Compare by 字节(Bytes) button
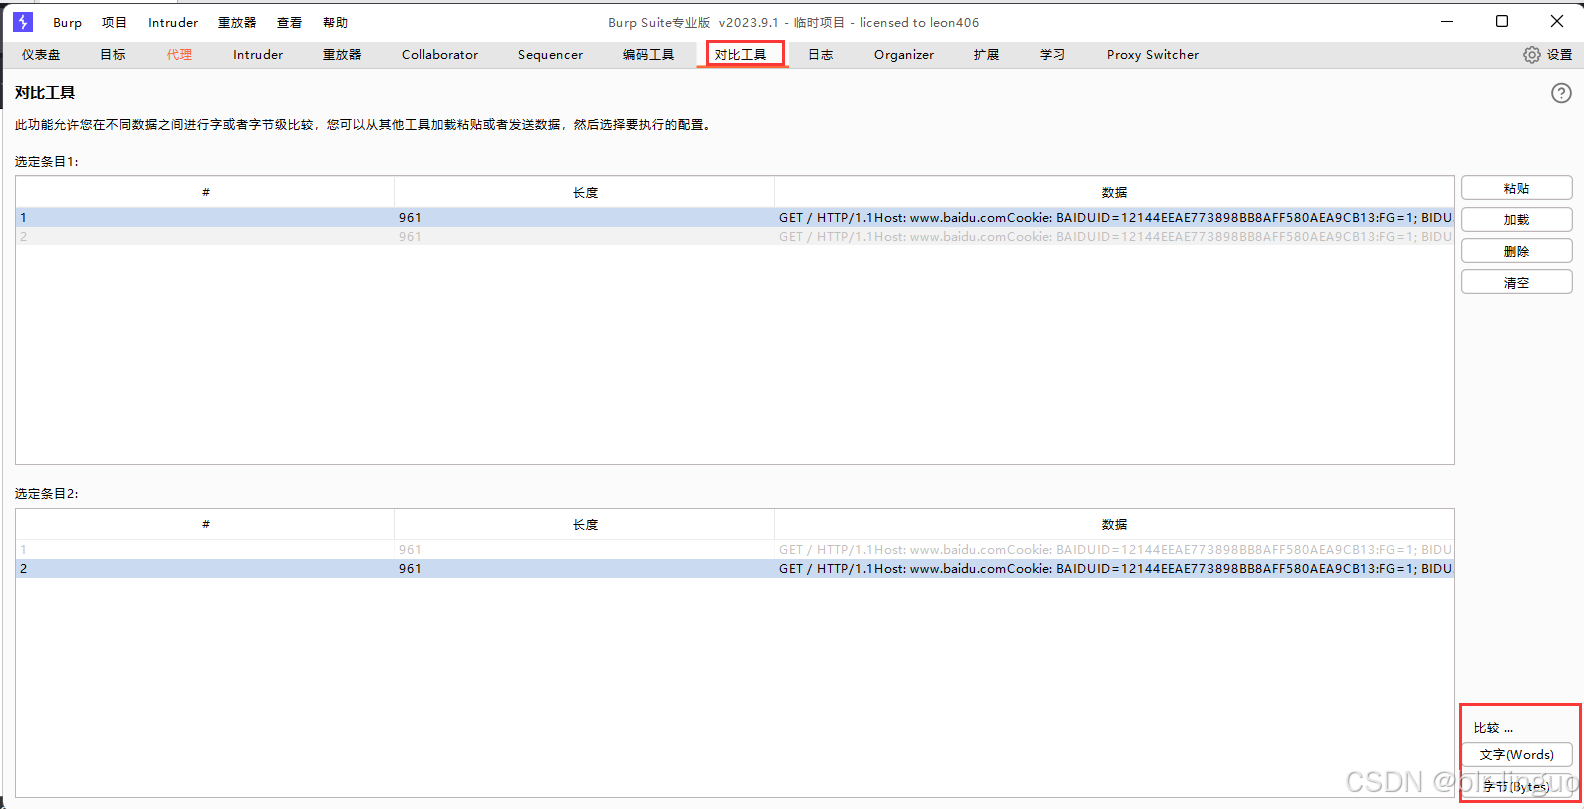1584x809 pixels. (x=1517, y=787)
